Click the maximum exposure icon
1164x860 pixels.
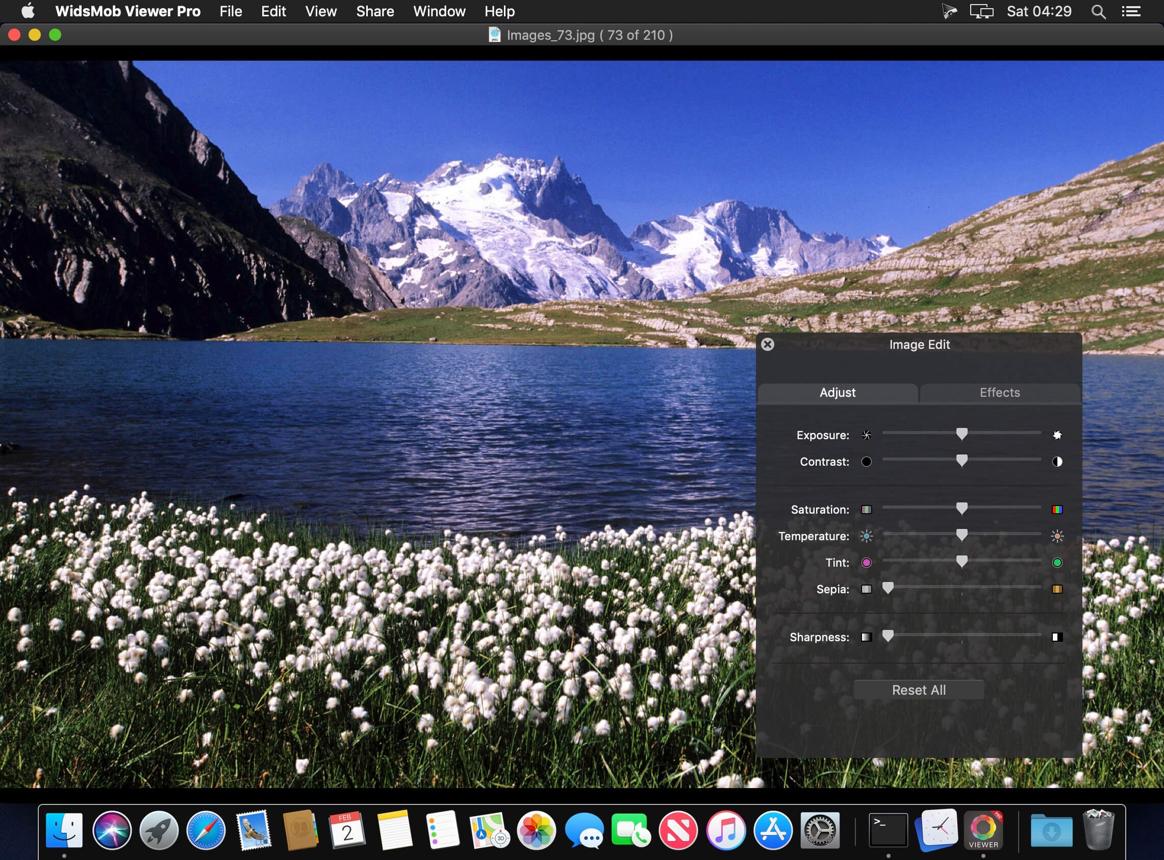point(1057,435)
